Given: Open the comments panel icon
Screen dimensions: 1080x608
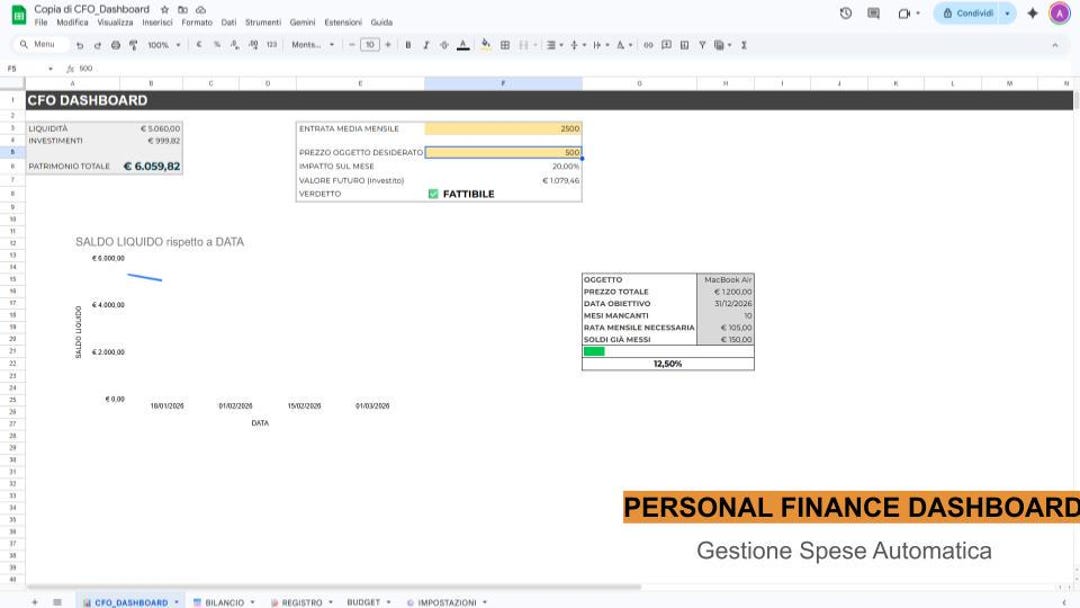Looking at the screenshot, I should pyautogui.click(x=873, y=13).
